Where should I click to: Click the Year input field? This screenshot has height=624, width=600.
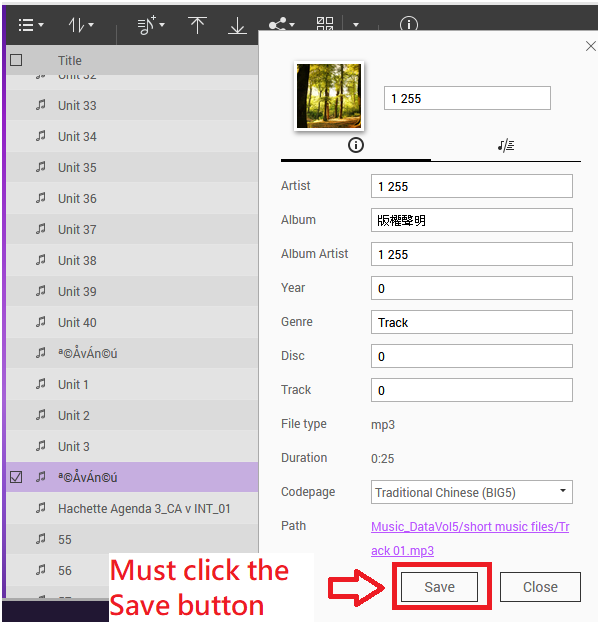pos(471,288)
